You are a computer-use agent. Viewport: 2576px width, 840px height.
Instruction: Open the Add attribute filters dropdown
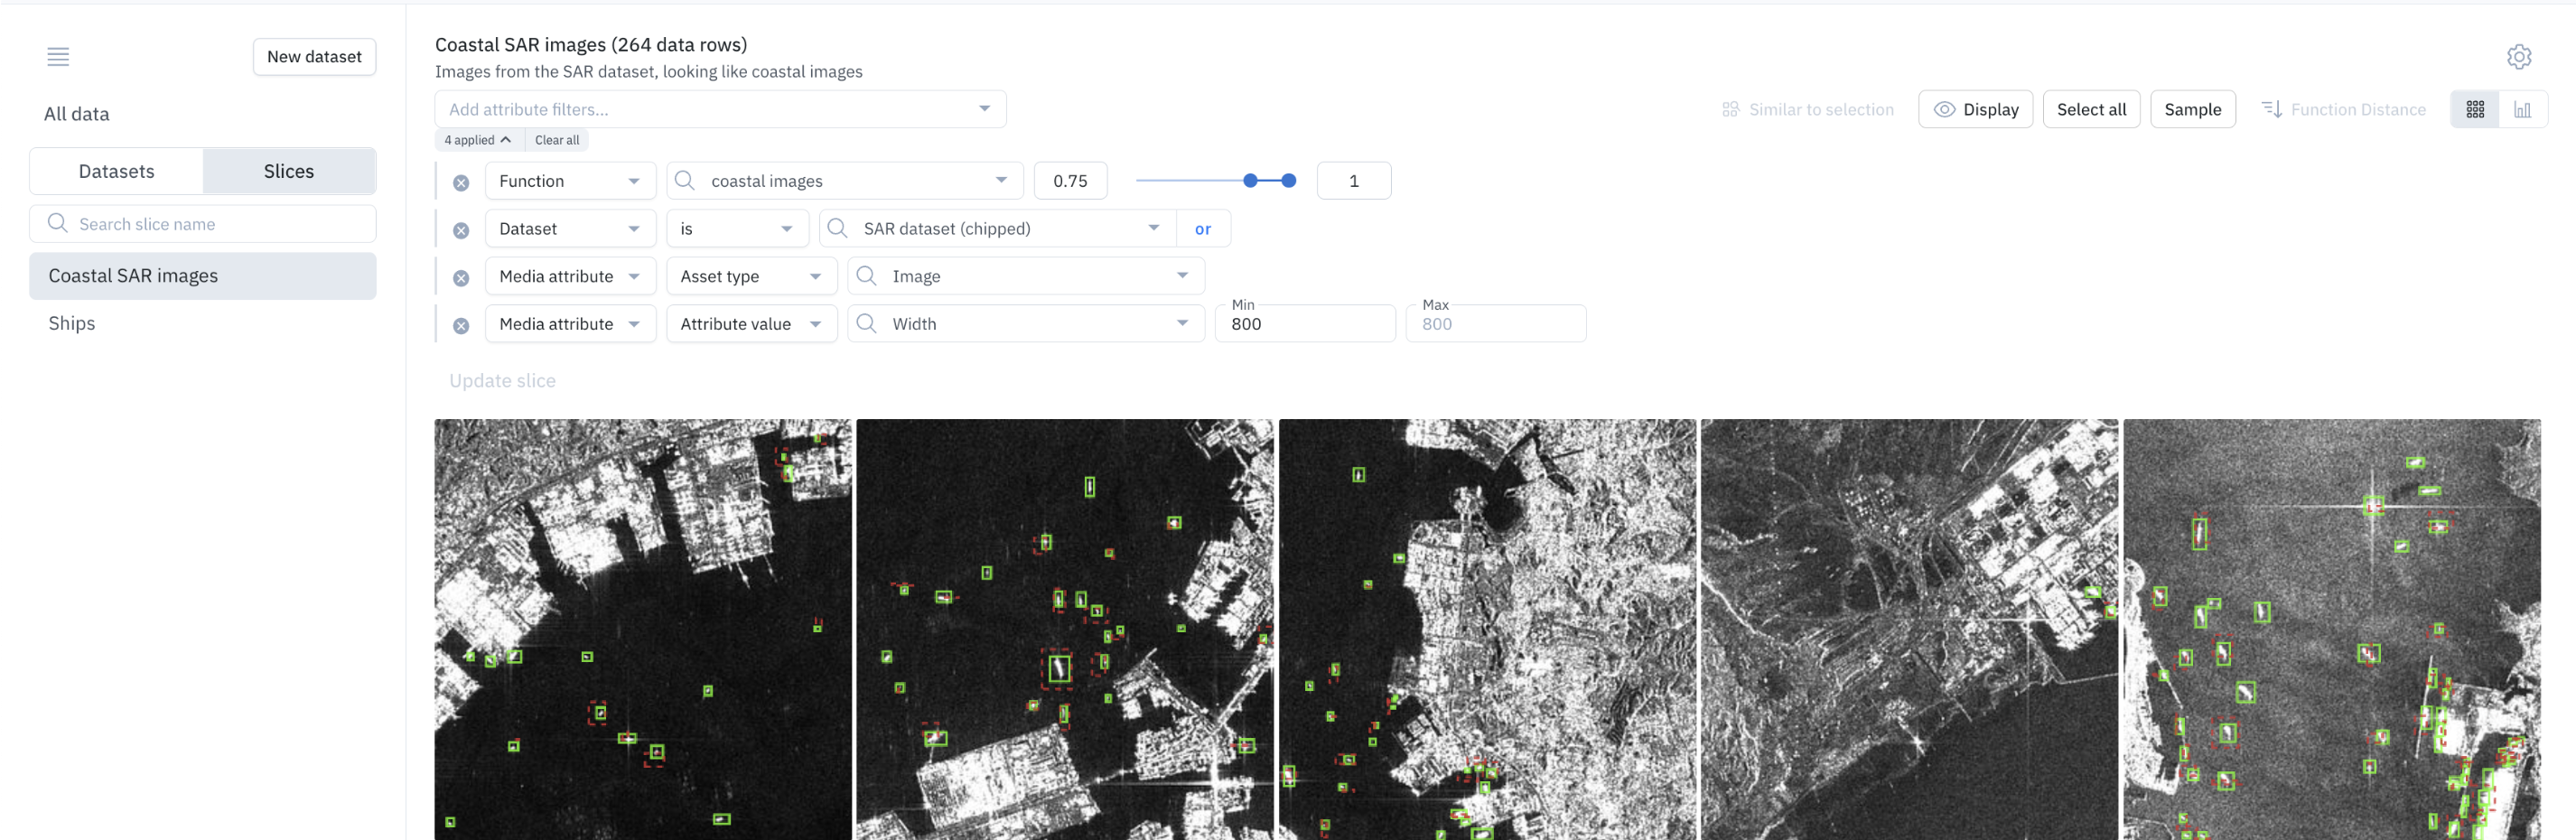click(x=720, y=109)
